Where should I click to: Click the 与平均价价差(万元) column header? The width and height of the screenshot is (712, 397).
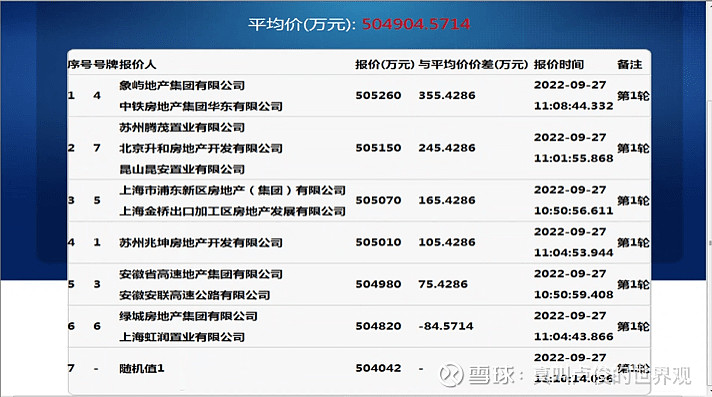(x=473, y=65)
